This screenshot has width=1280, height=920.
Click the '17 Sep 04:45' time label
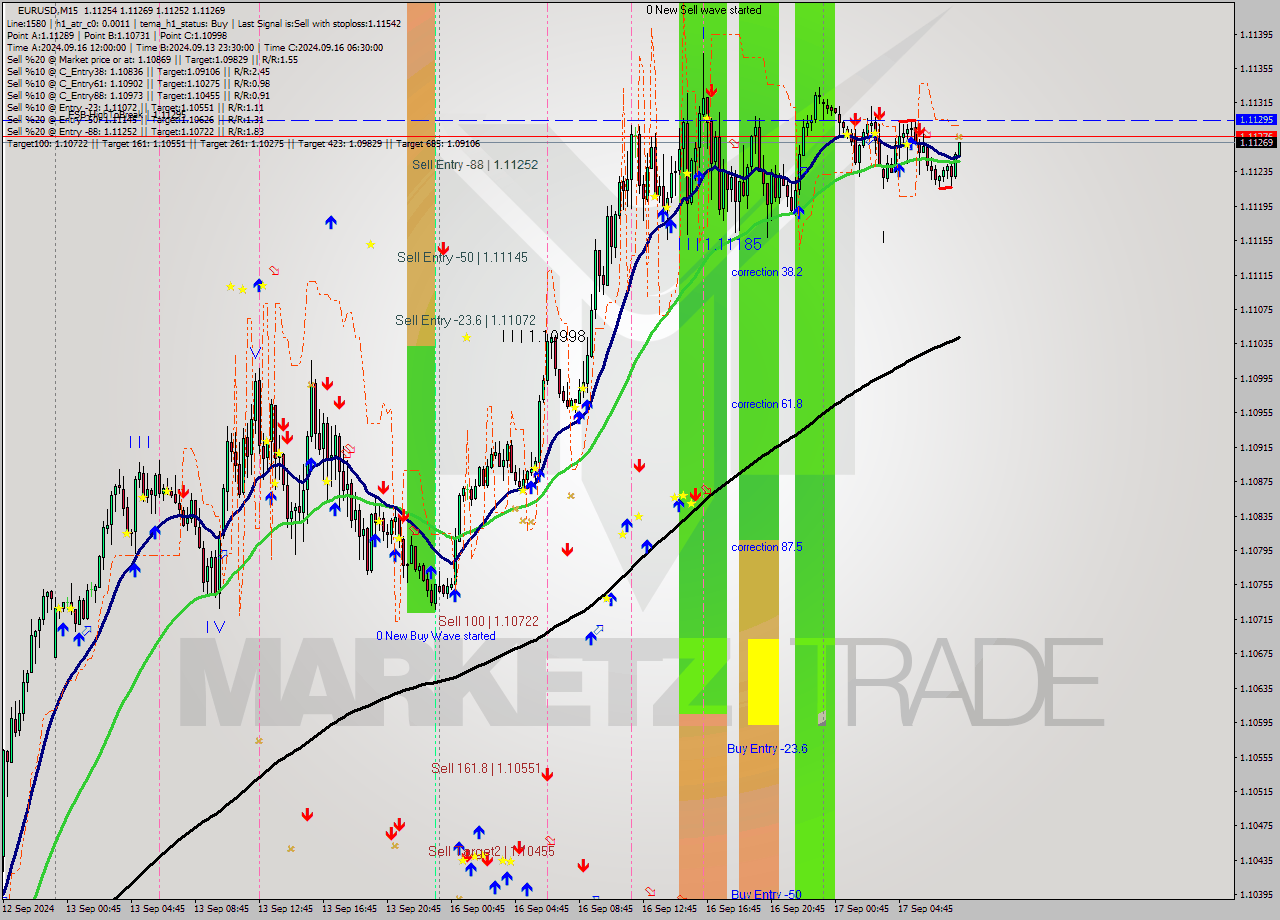925,909
